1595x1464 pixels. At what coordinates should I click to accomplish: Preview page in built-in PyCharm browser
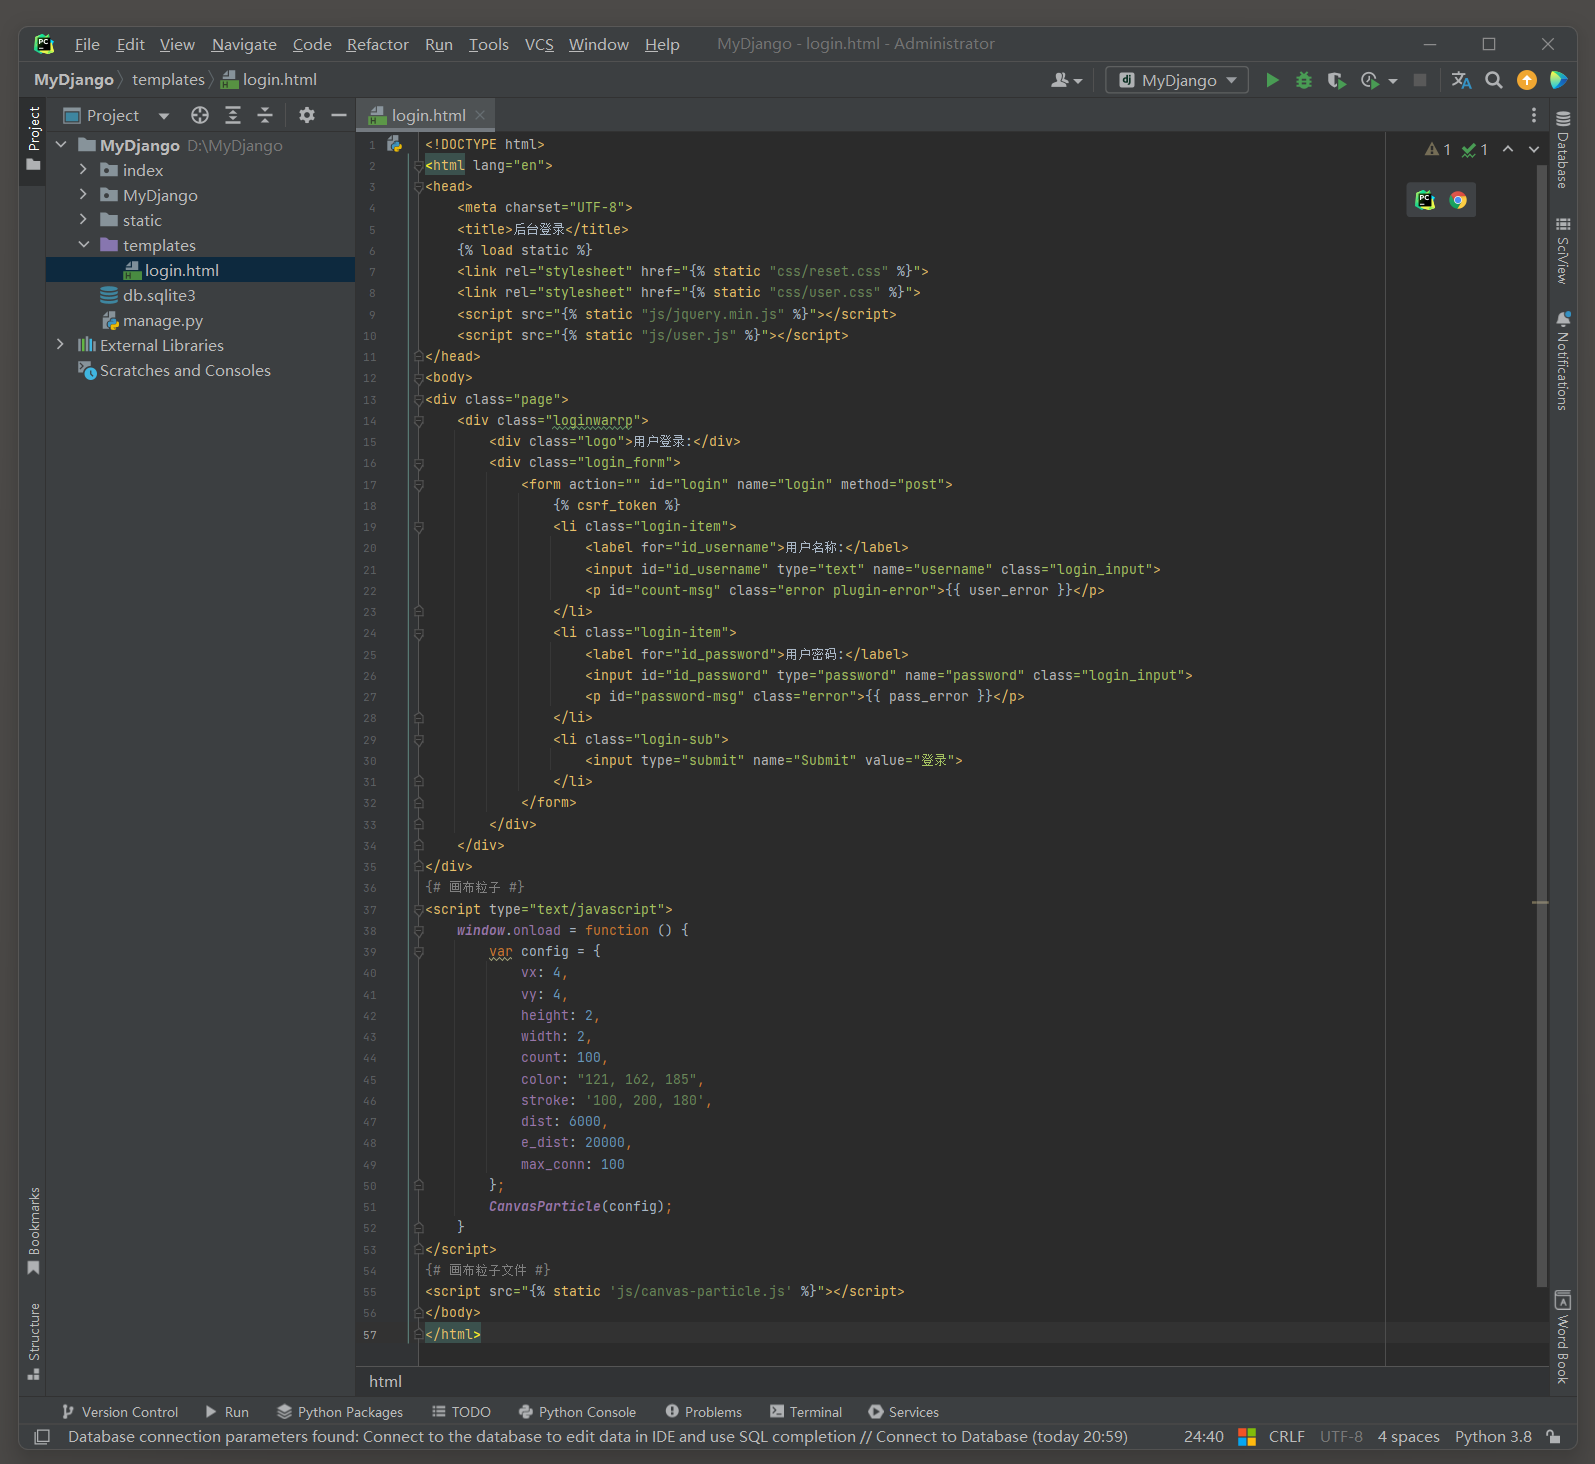(1425, 200)
